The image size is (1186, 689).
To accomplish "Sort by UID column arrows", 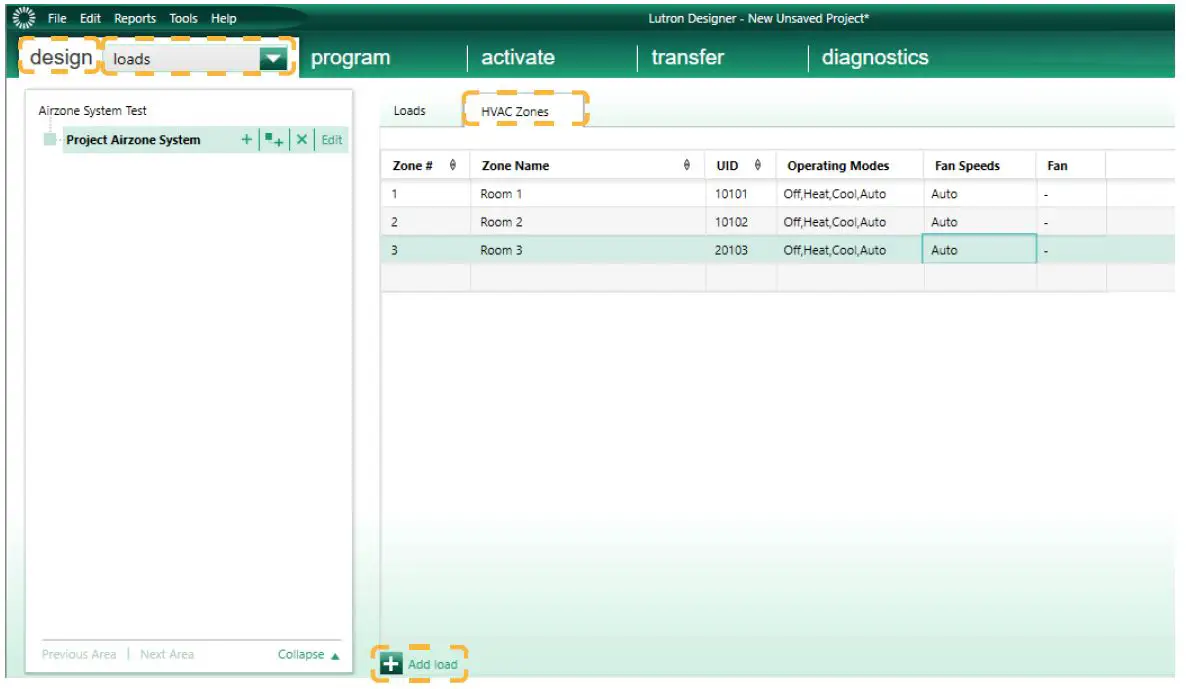I will [757, 165].
